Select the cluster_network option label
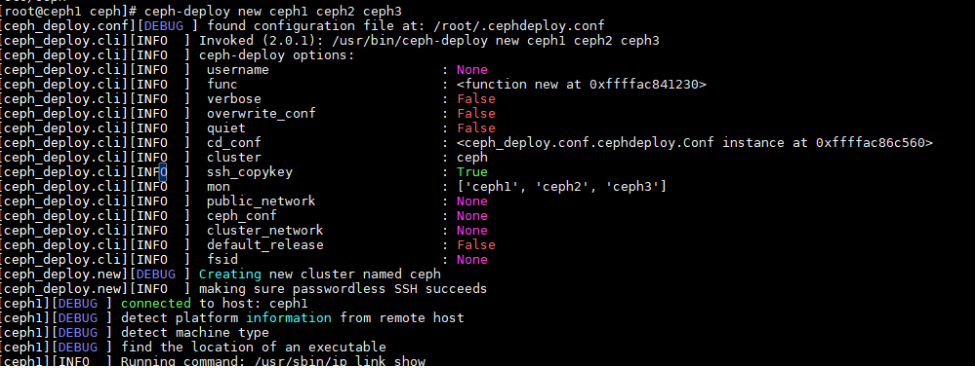The height and width of the screenshot is (368, 975). coord(265,231)
